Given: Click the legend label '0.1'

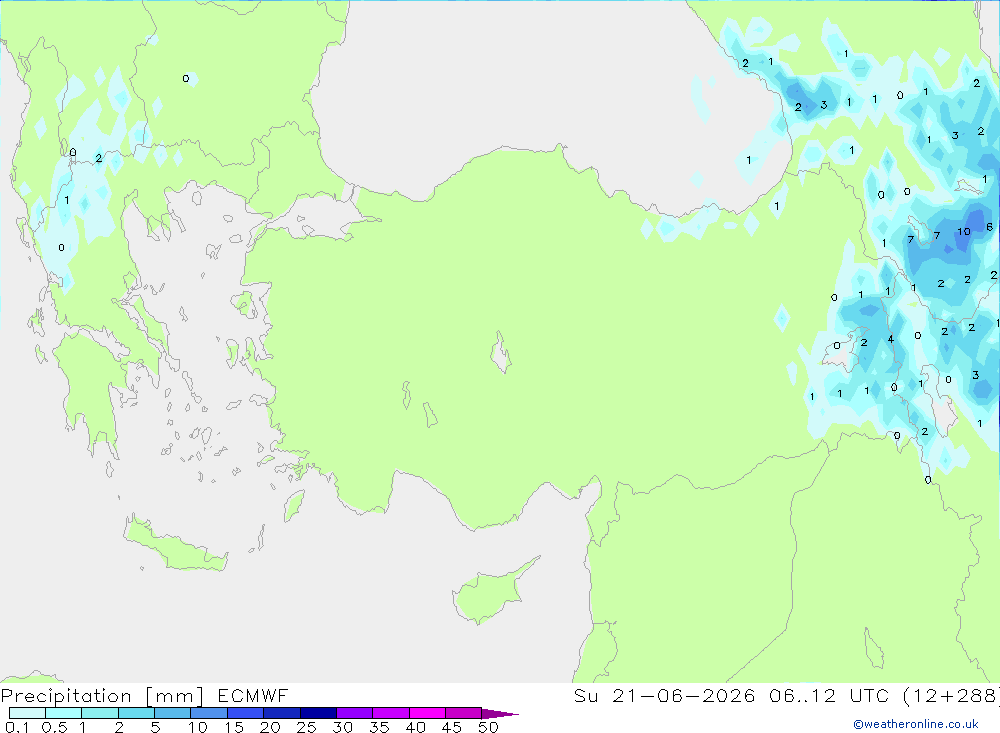Looking at the screenshot, I should point(17,727).
